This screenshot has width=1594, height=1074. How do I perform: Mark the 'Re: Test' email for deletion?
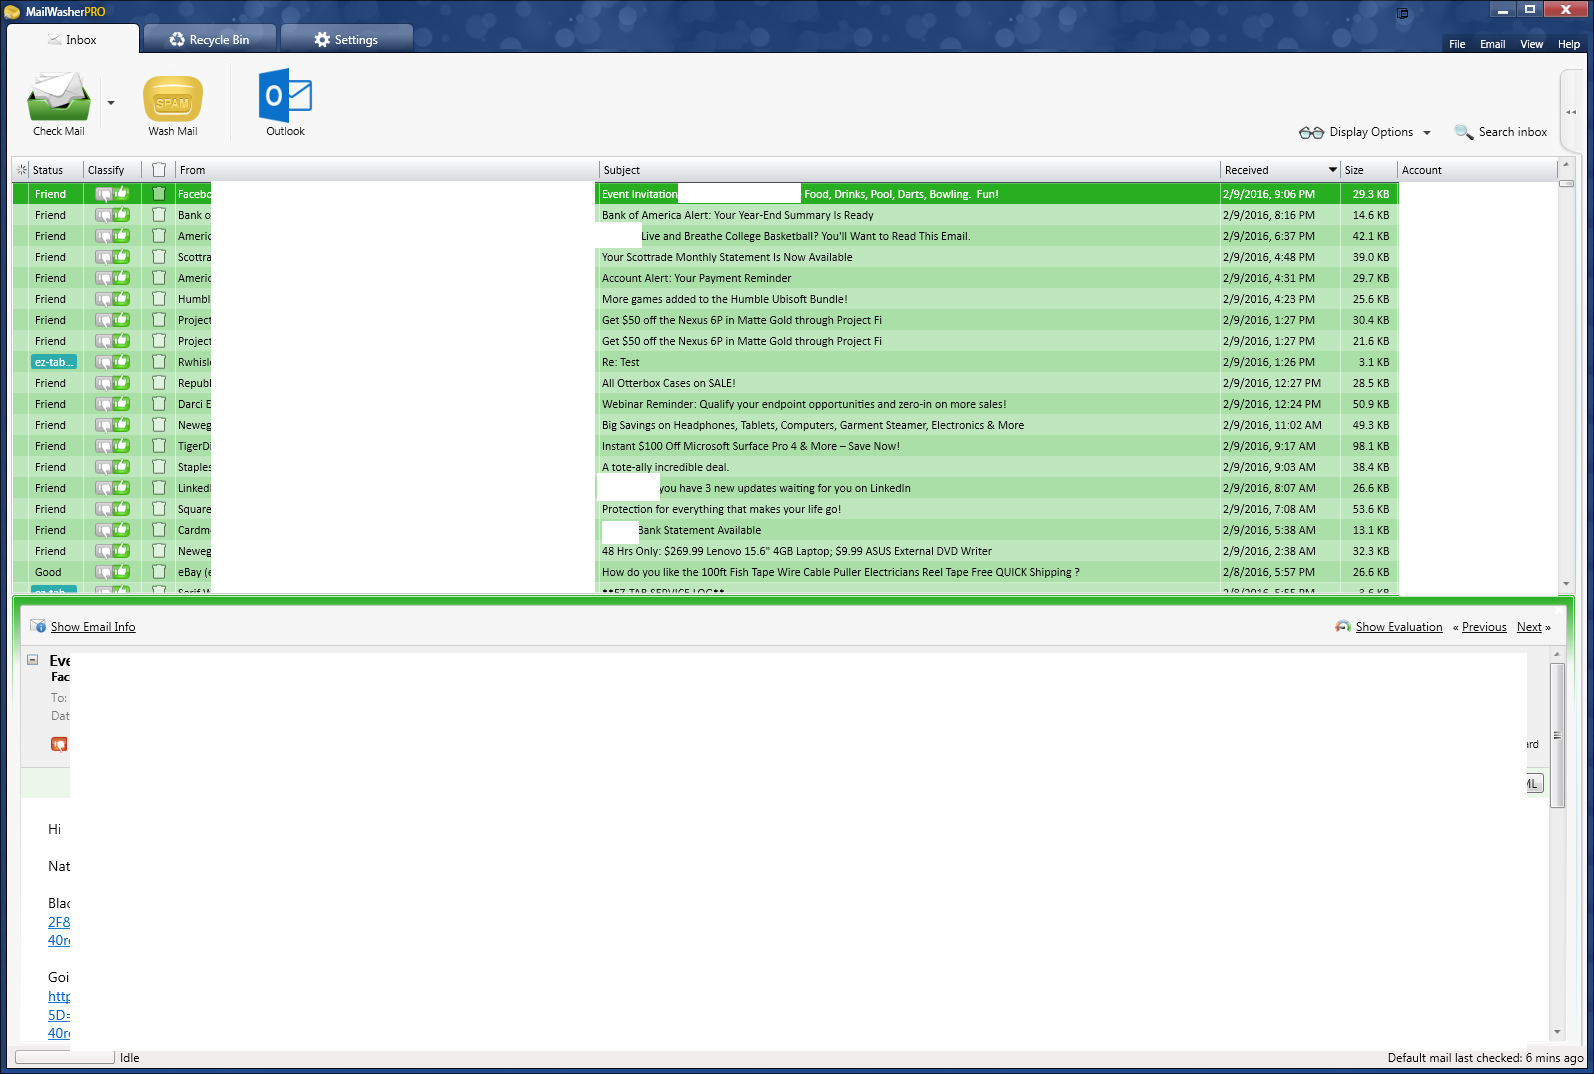159,361
